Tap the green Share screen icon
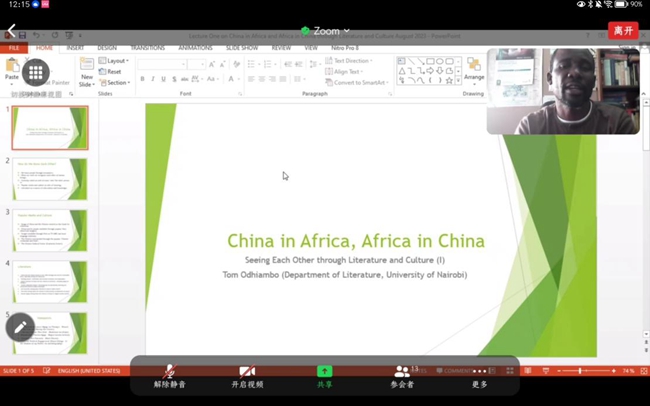This screenshot has width=650, height=406. [324, 374]
